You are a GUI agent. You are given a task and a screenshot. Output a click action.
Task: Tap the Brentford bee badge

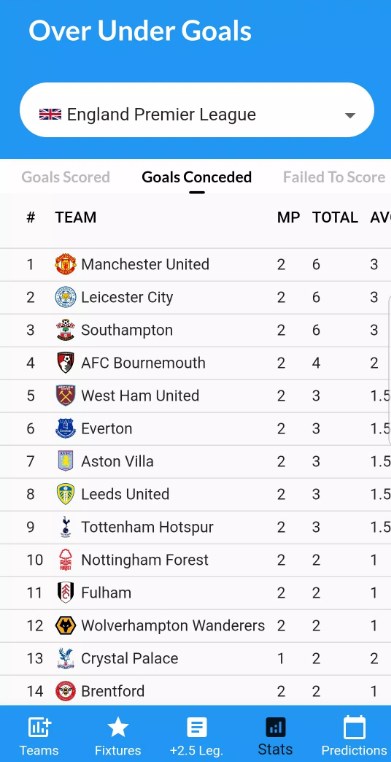(65, 691)
